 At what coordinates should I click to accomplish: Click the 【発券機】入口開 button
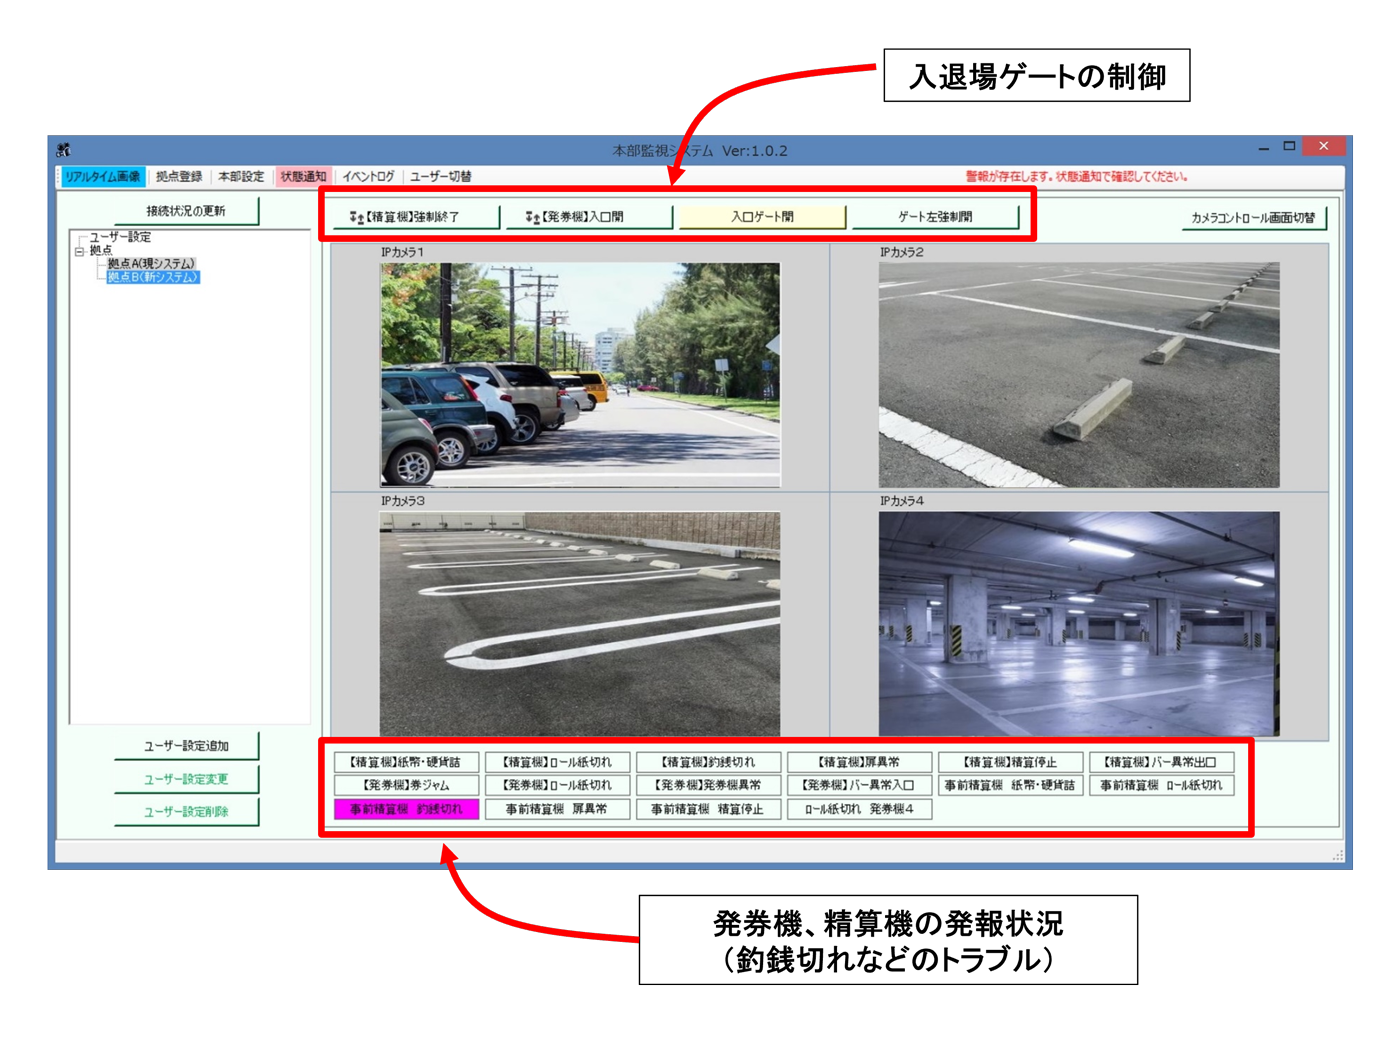click(589, 217)
